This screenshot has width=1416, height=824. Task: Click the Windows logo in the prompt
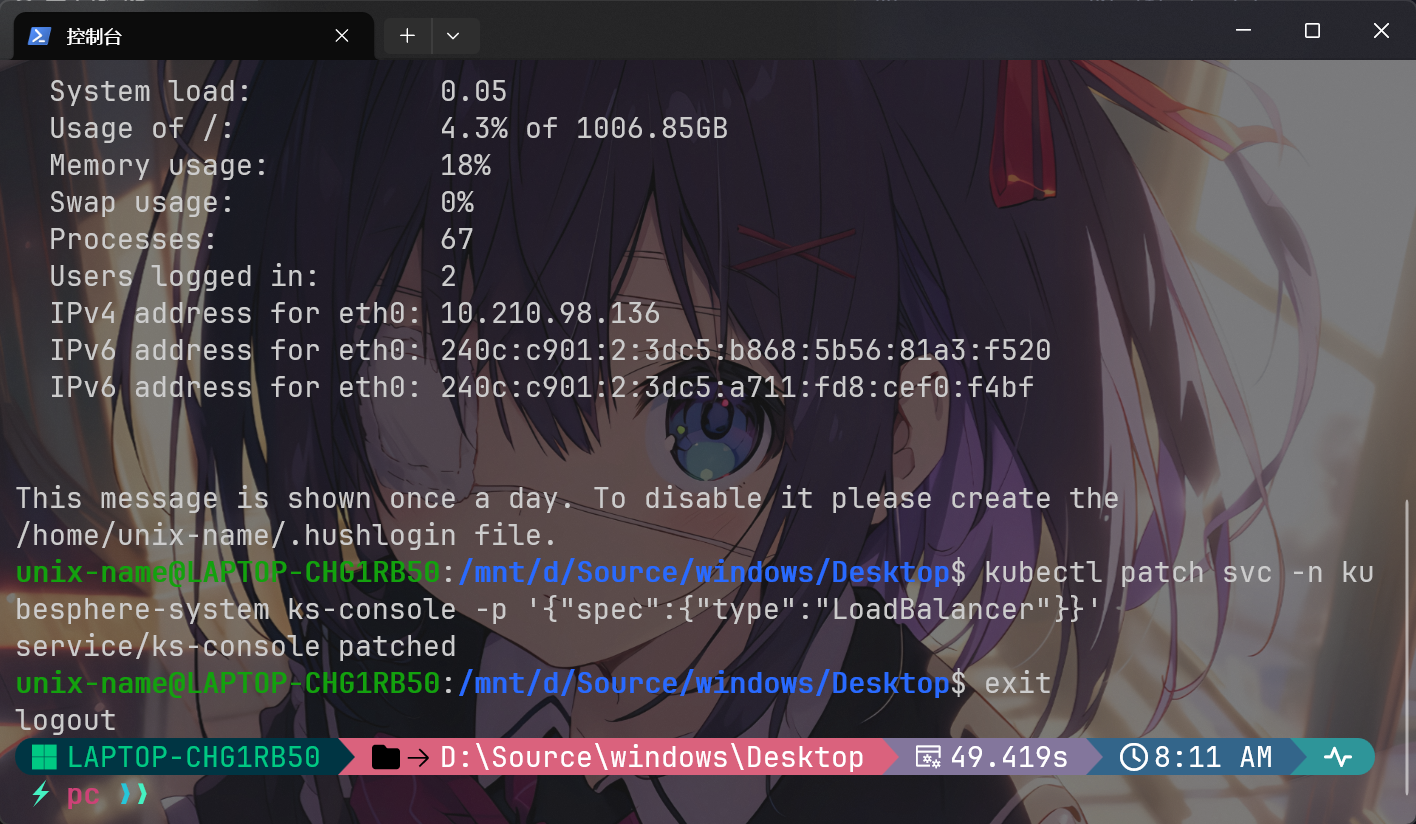coord(44,757)
